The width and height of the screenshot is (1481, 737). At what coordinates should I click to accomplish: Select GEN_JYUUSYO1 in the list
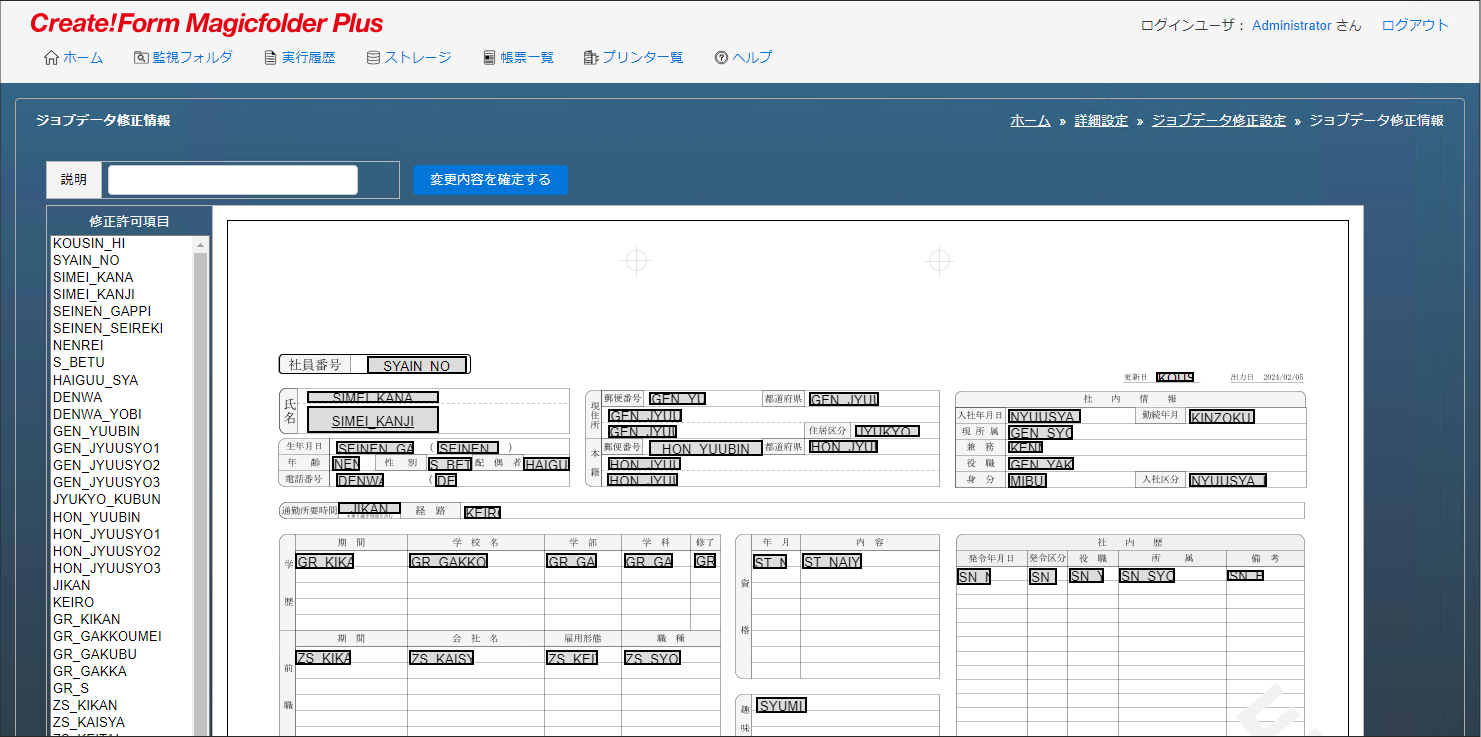(x=106, y=448)
